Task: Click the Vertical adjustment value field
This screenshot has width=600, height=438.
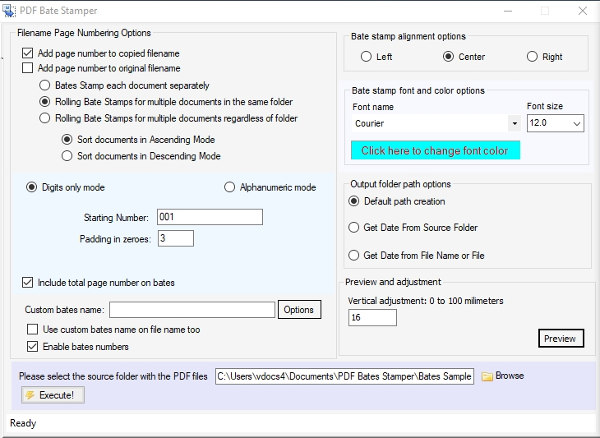Action: [372, 317]
